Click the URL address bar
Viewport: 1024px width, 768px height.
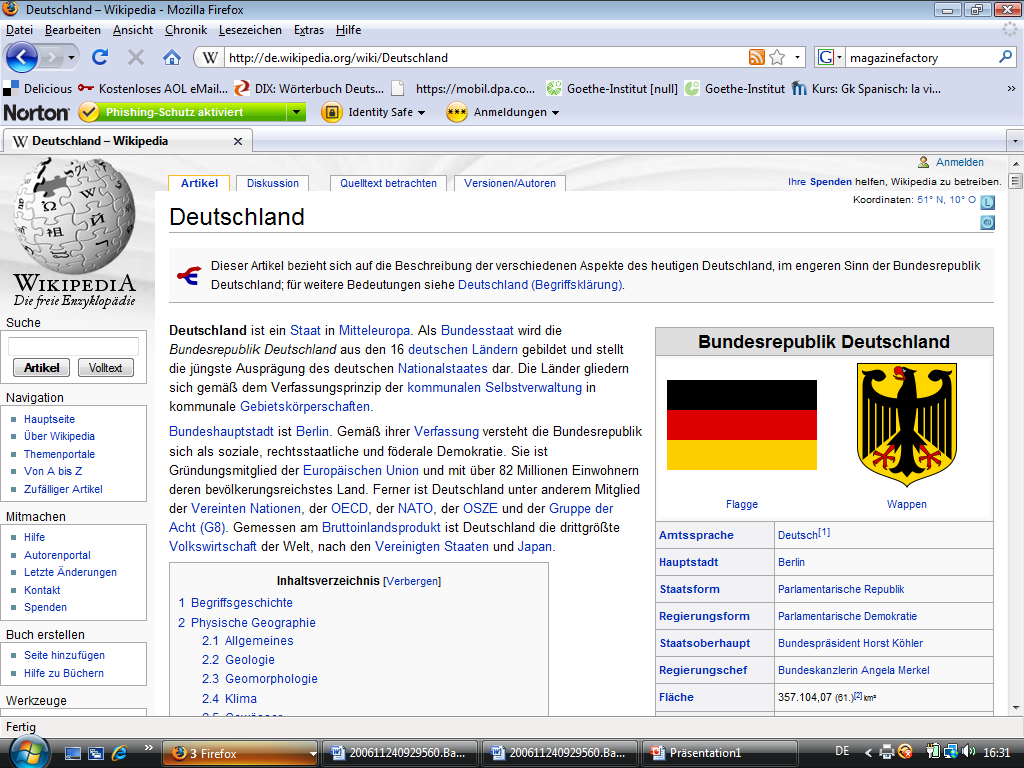coord(487,57)
